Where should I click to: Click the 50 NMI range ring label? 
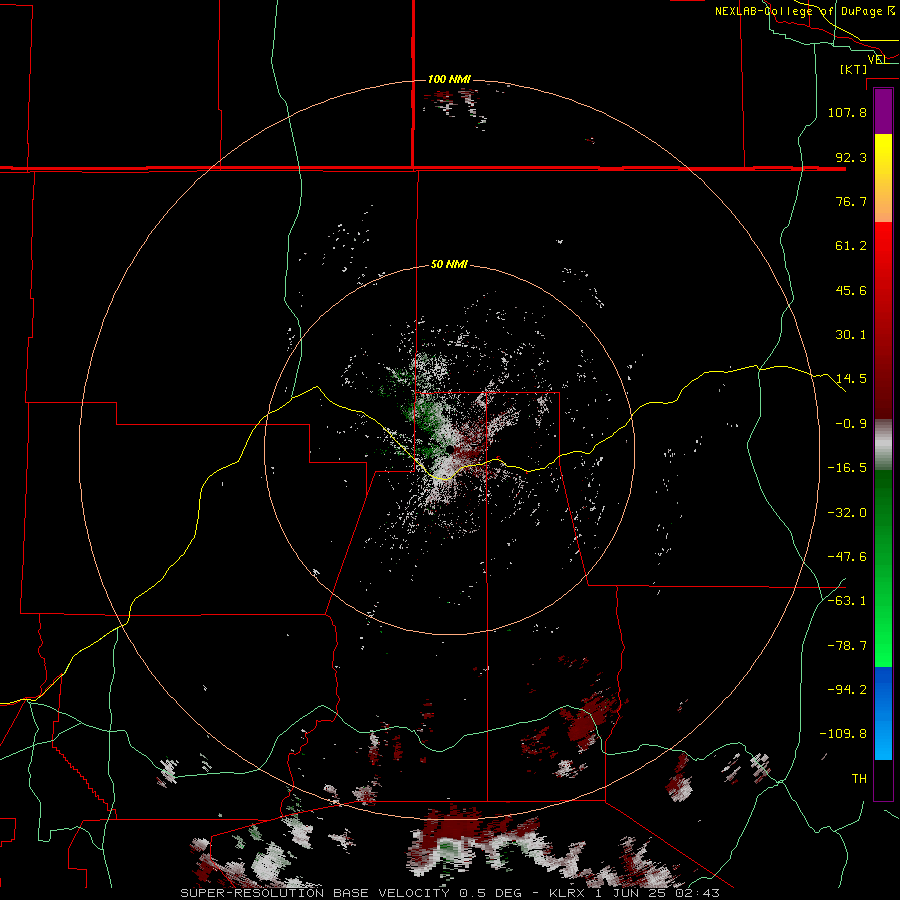tap(449, 265)
